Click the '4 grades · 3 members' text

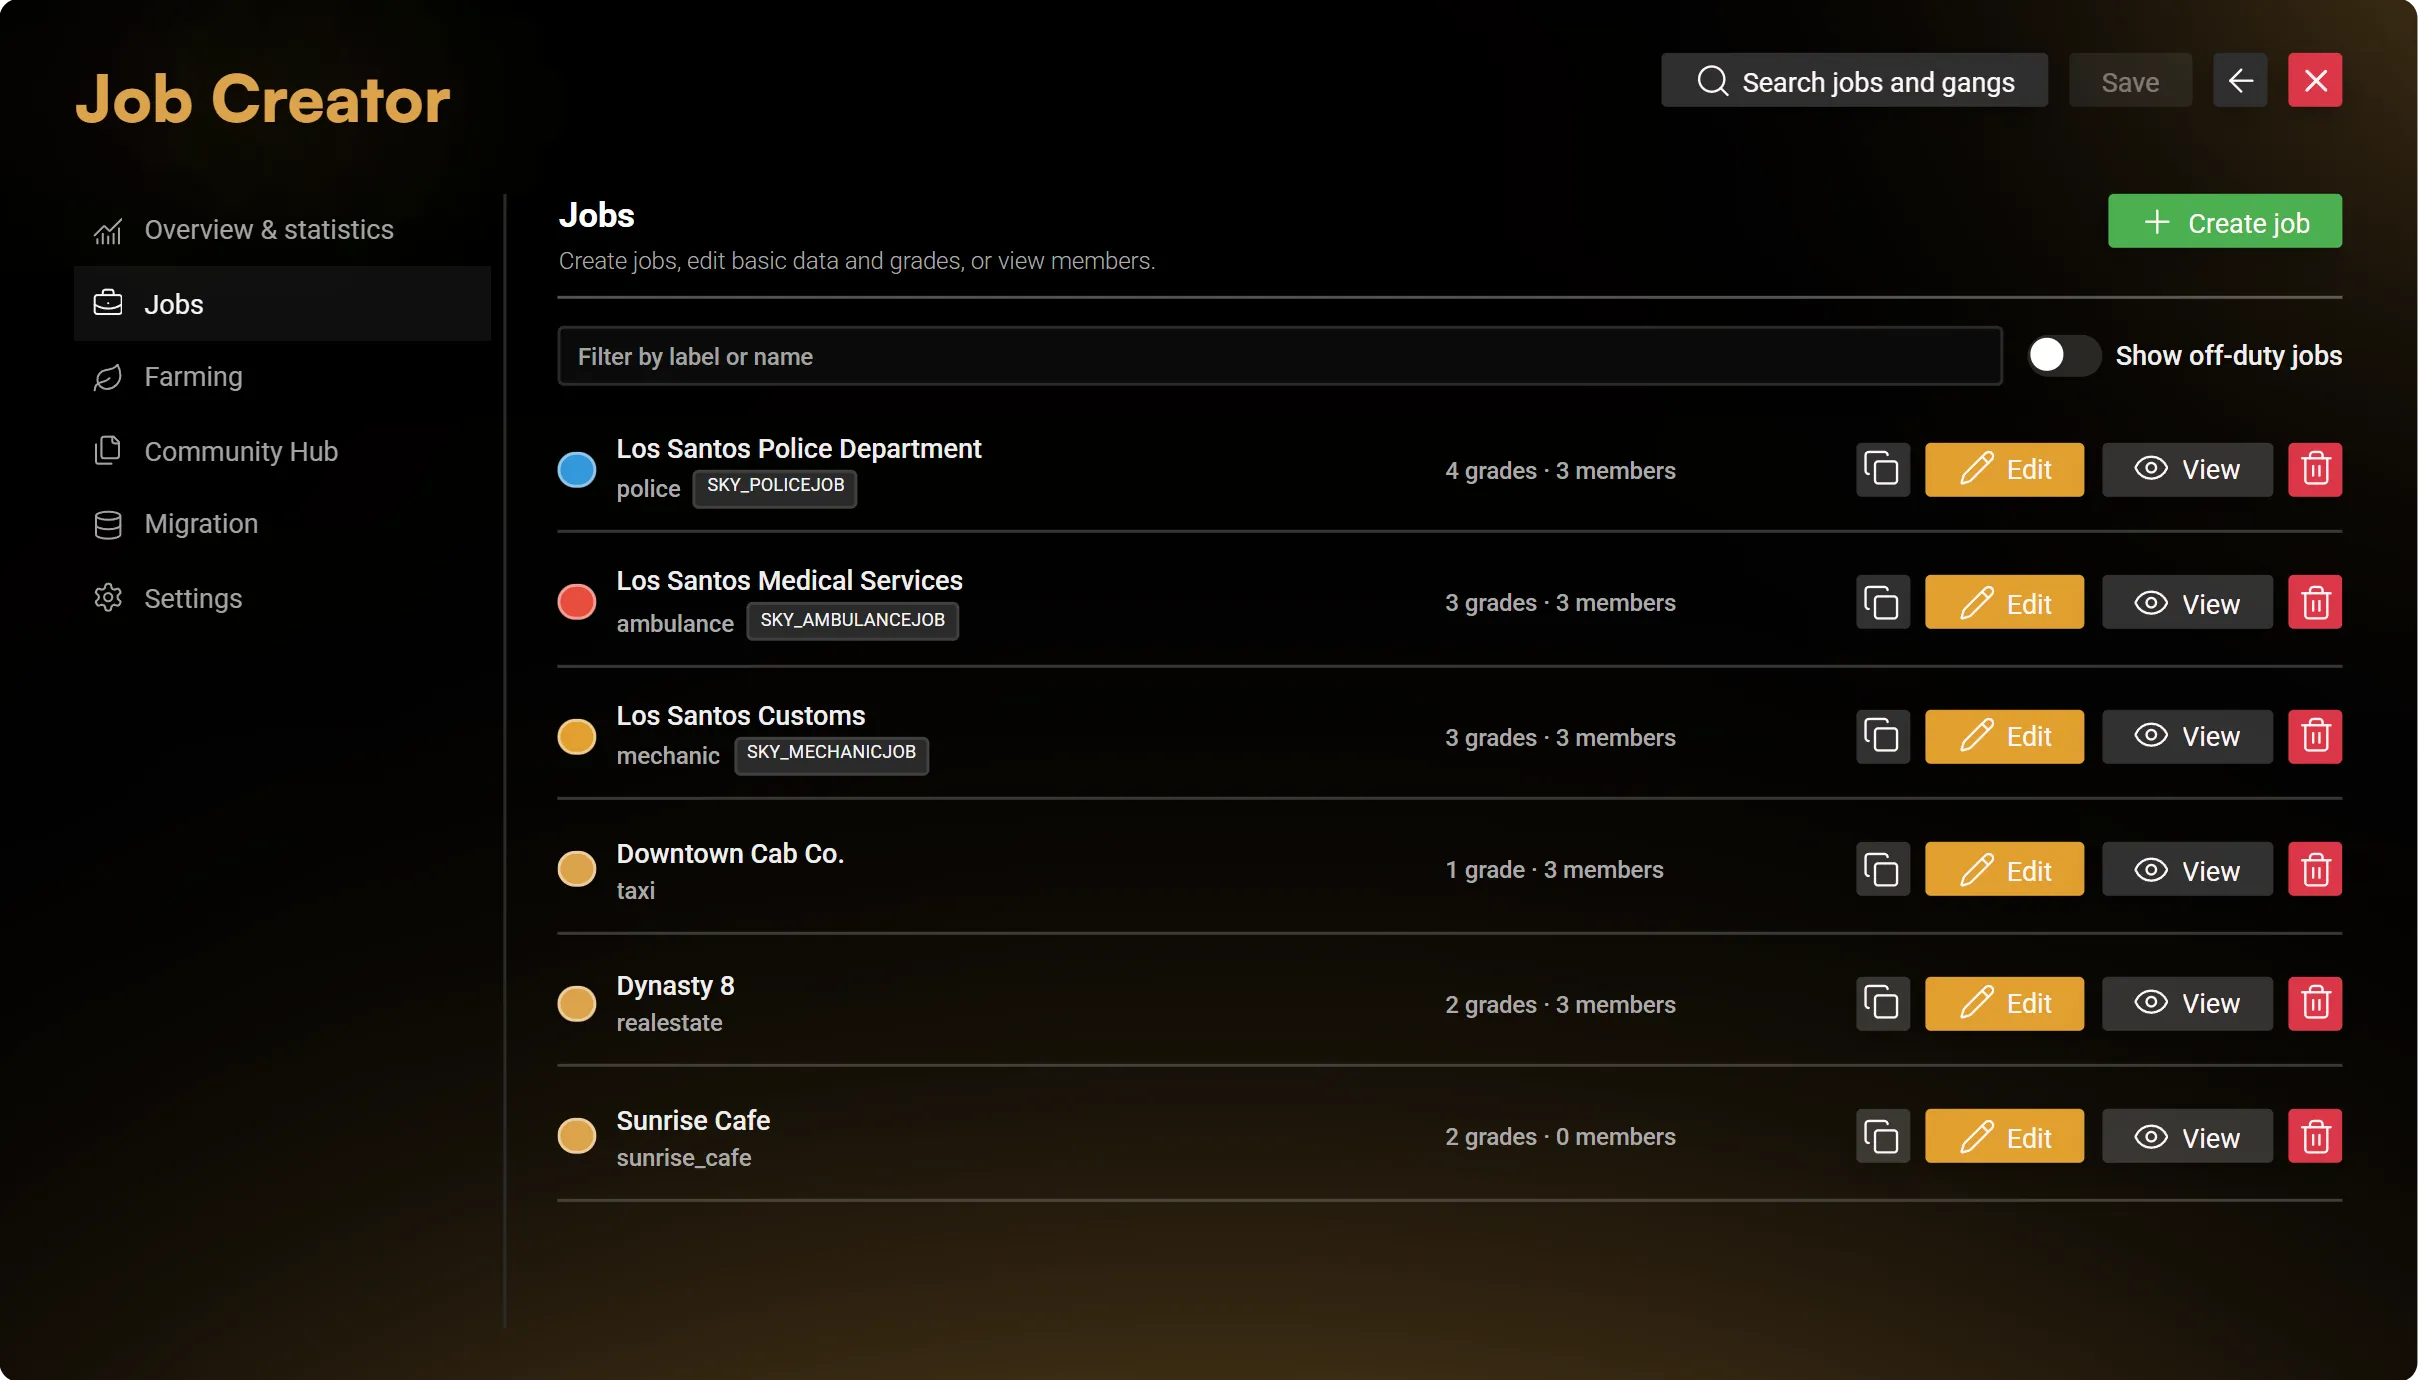point(1560,470)
